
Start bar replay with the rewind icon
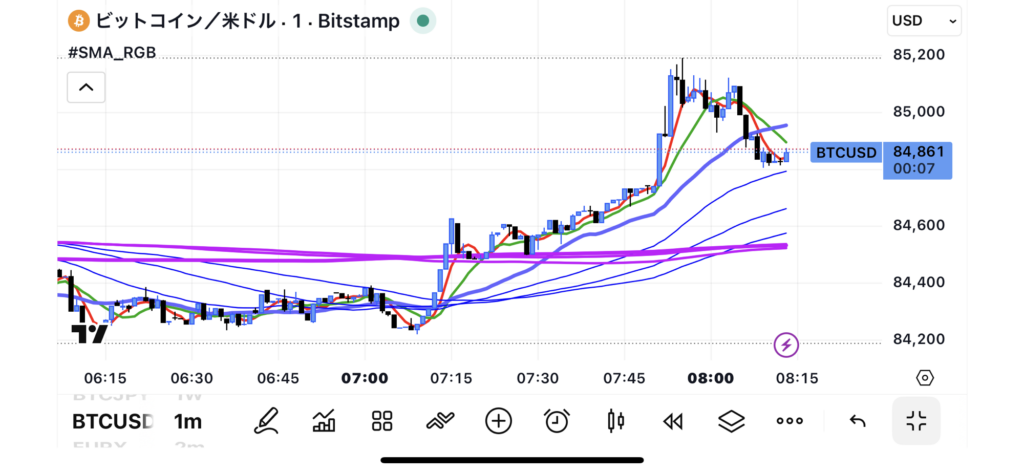pyautogui.click(x=673, y=421)
